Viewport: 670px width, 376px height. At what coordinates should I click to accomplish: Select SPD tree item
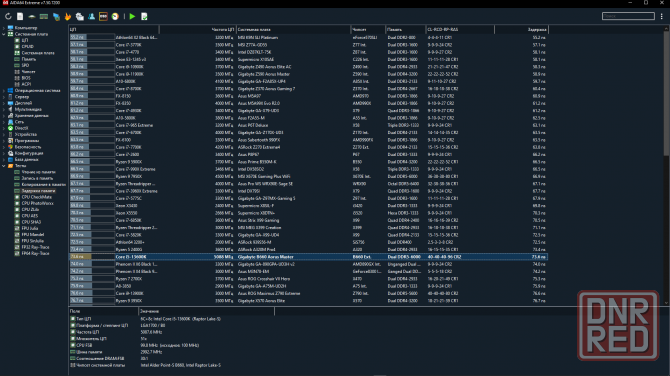25,65
